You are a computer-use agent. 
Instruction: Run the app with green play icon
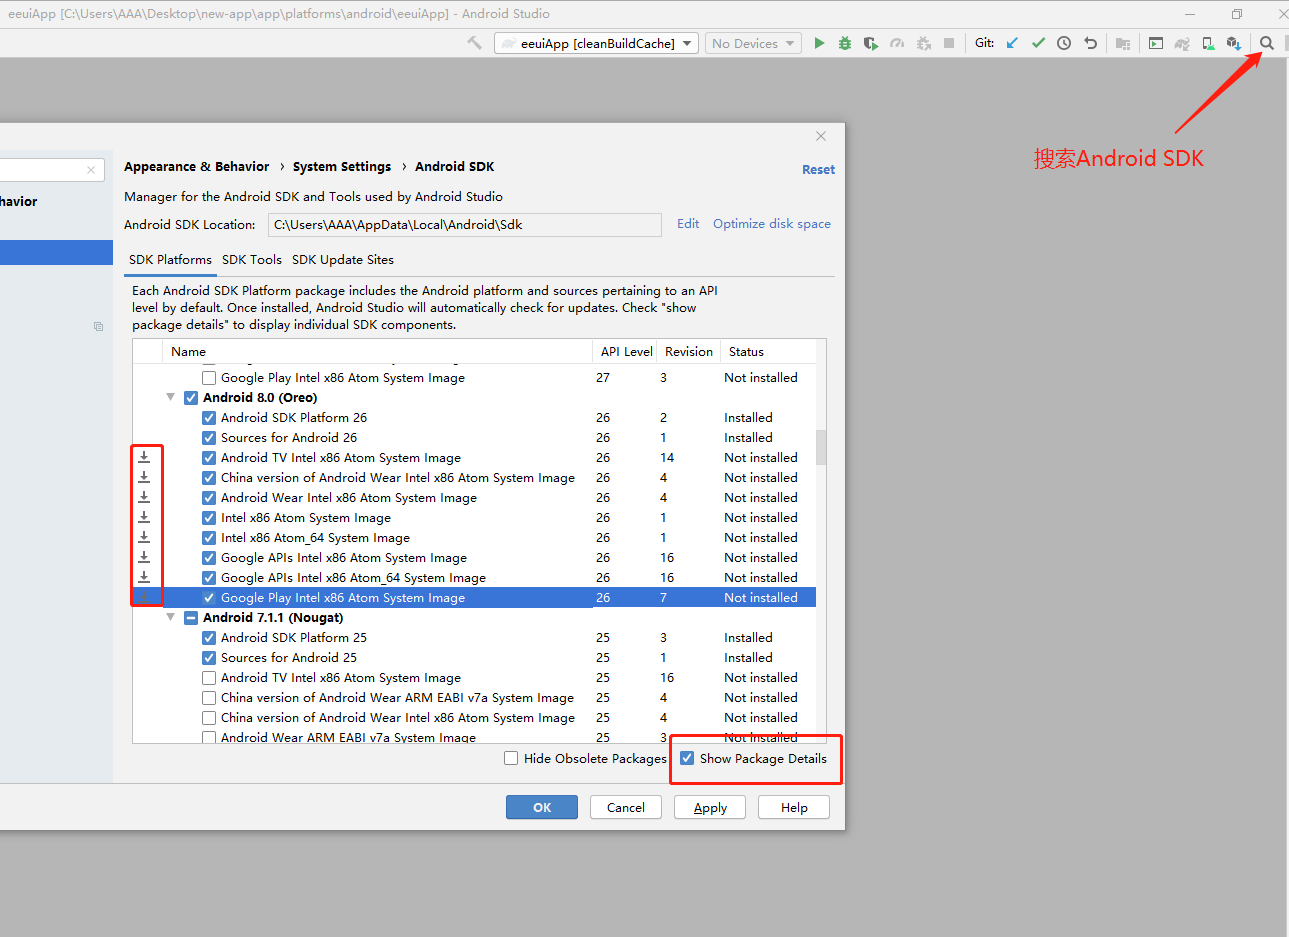819,43
